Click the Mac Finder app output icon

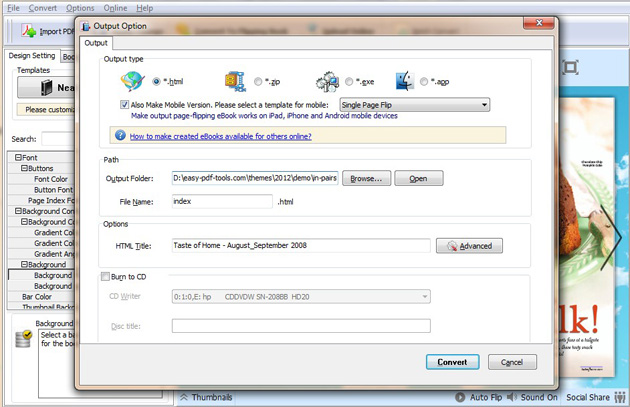[405, 81]
